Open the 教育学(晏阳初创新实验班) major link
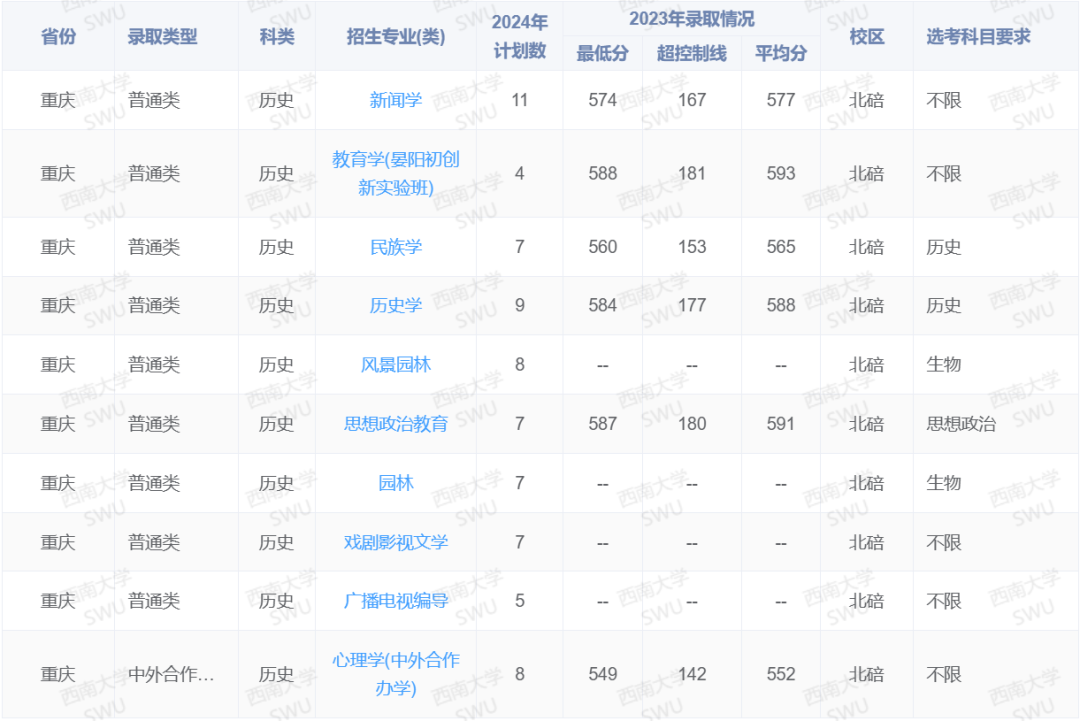 click(x=397, y=173)
